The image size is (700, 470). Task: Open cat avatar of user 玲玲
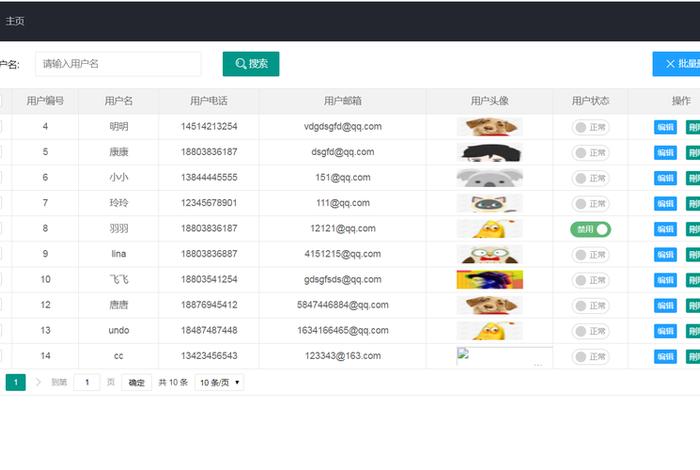(490, 203)
